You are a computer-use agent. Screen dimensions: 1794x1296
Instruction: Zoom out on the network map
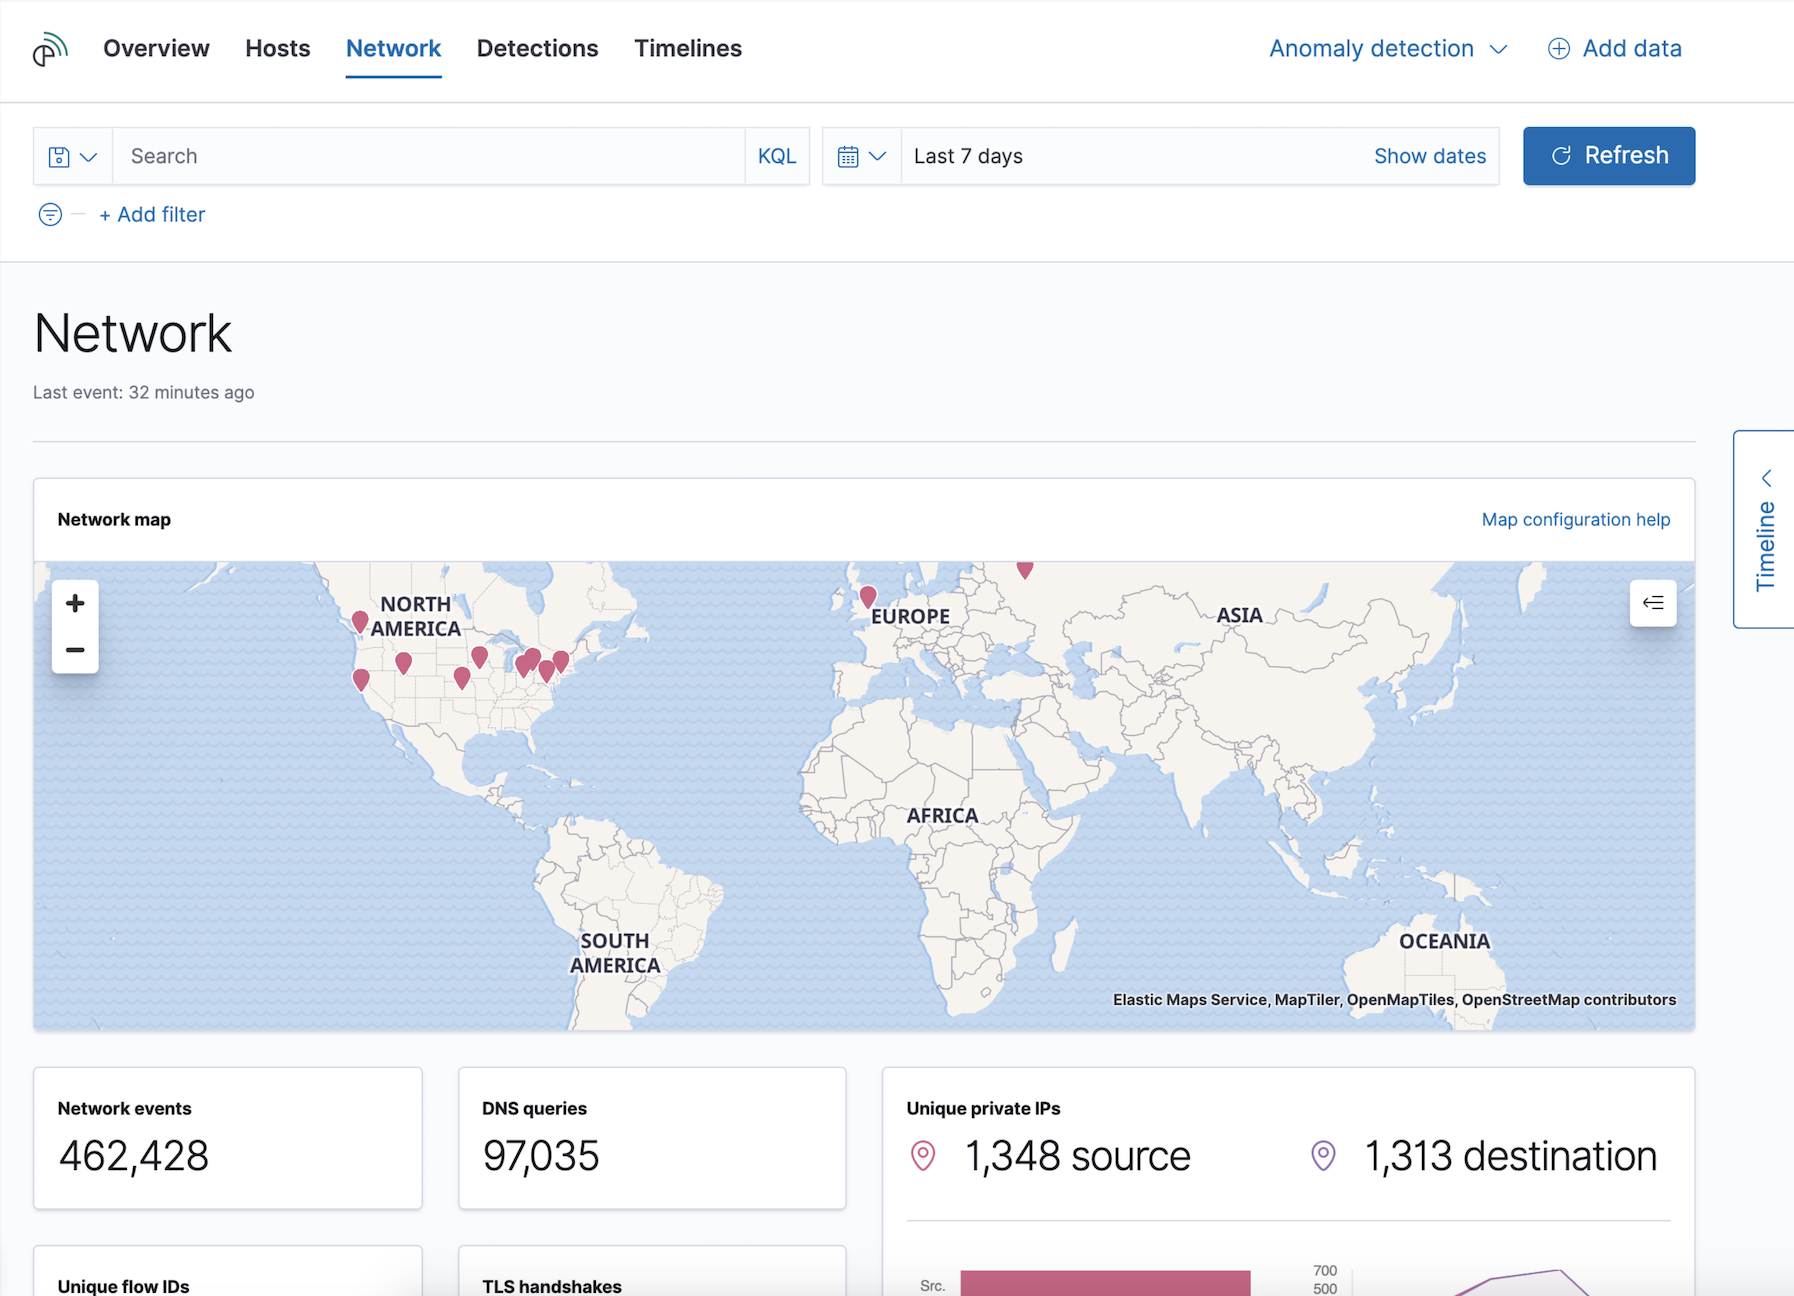tap(75, 650)
